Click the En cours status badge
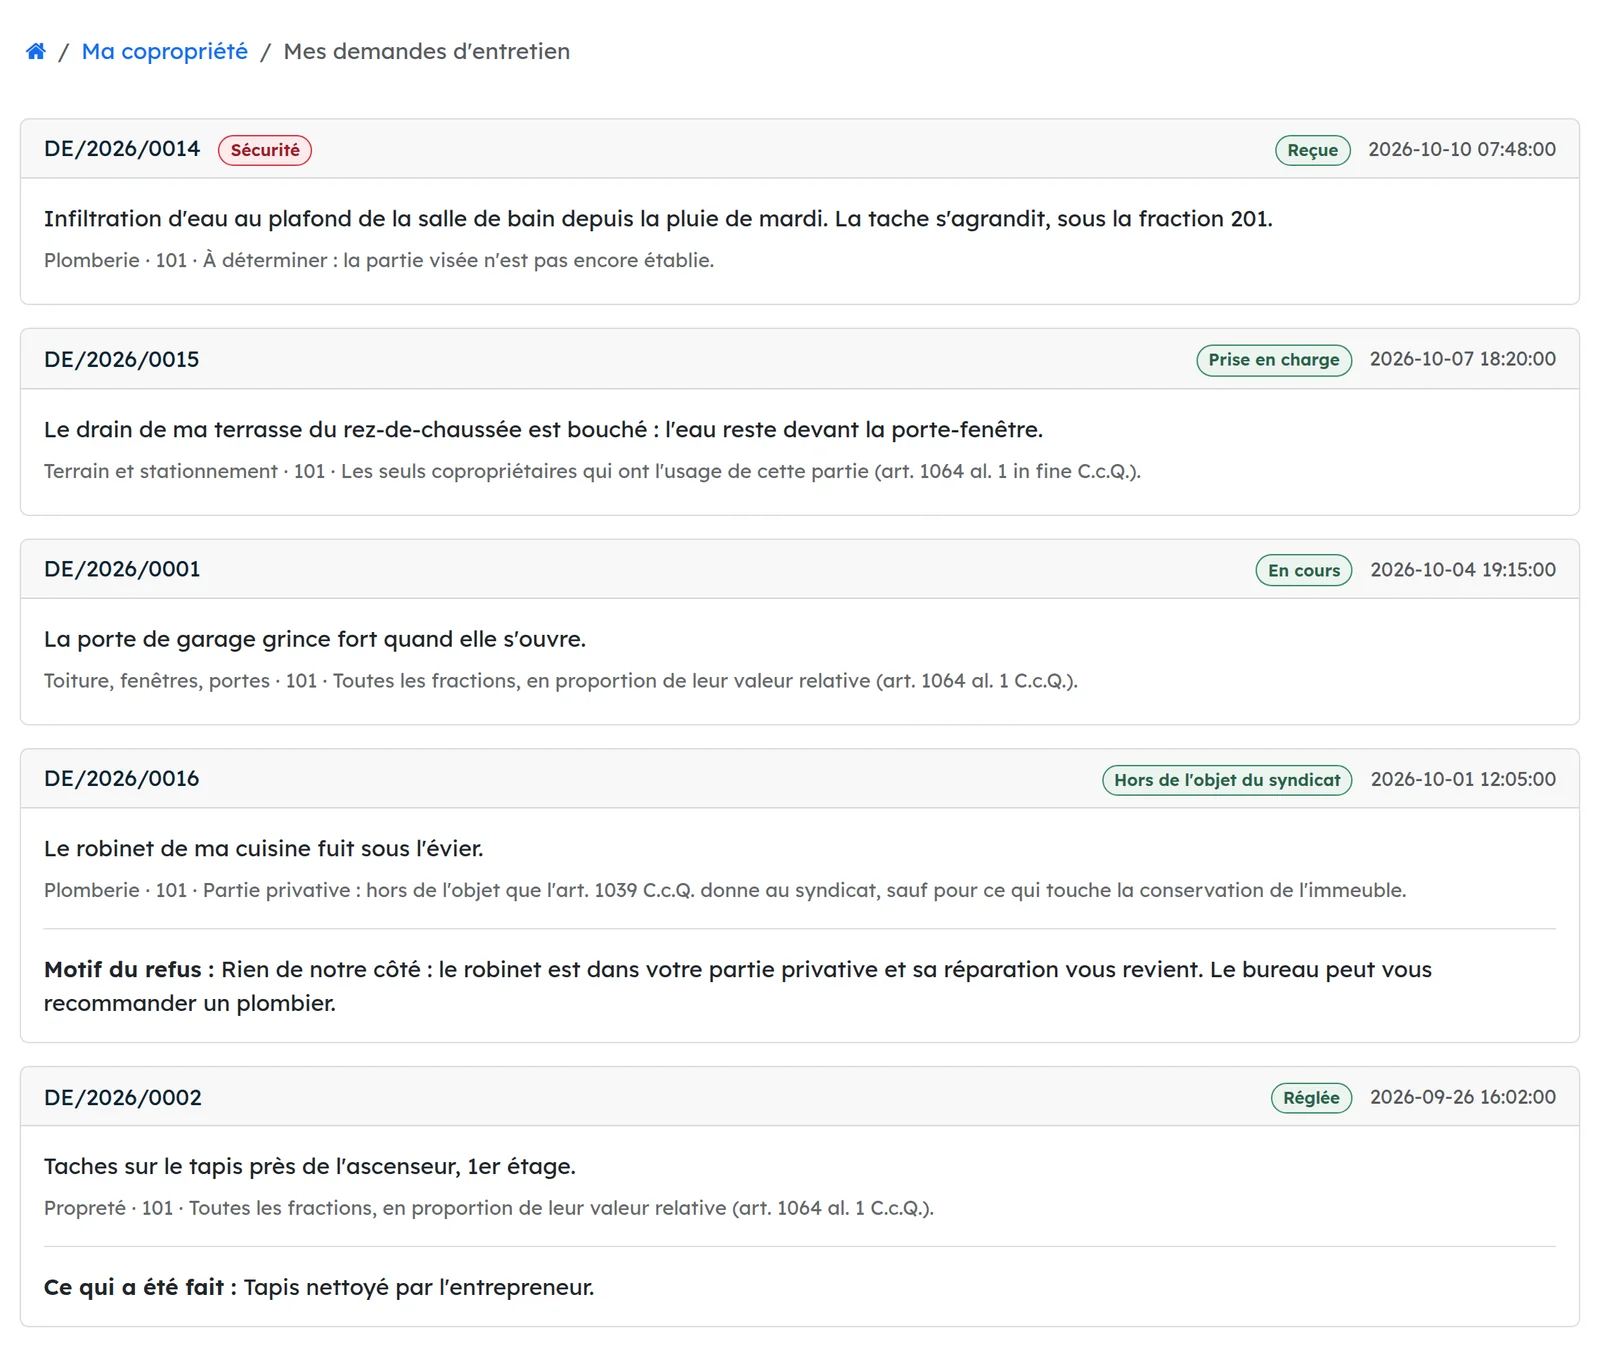The width and height of the screenshot is (1600, 1347). click(1304, 570)
